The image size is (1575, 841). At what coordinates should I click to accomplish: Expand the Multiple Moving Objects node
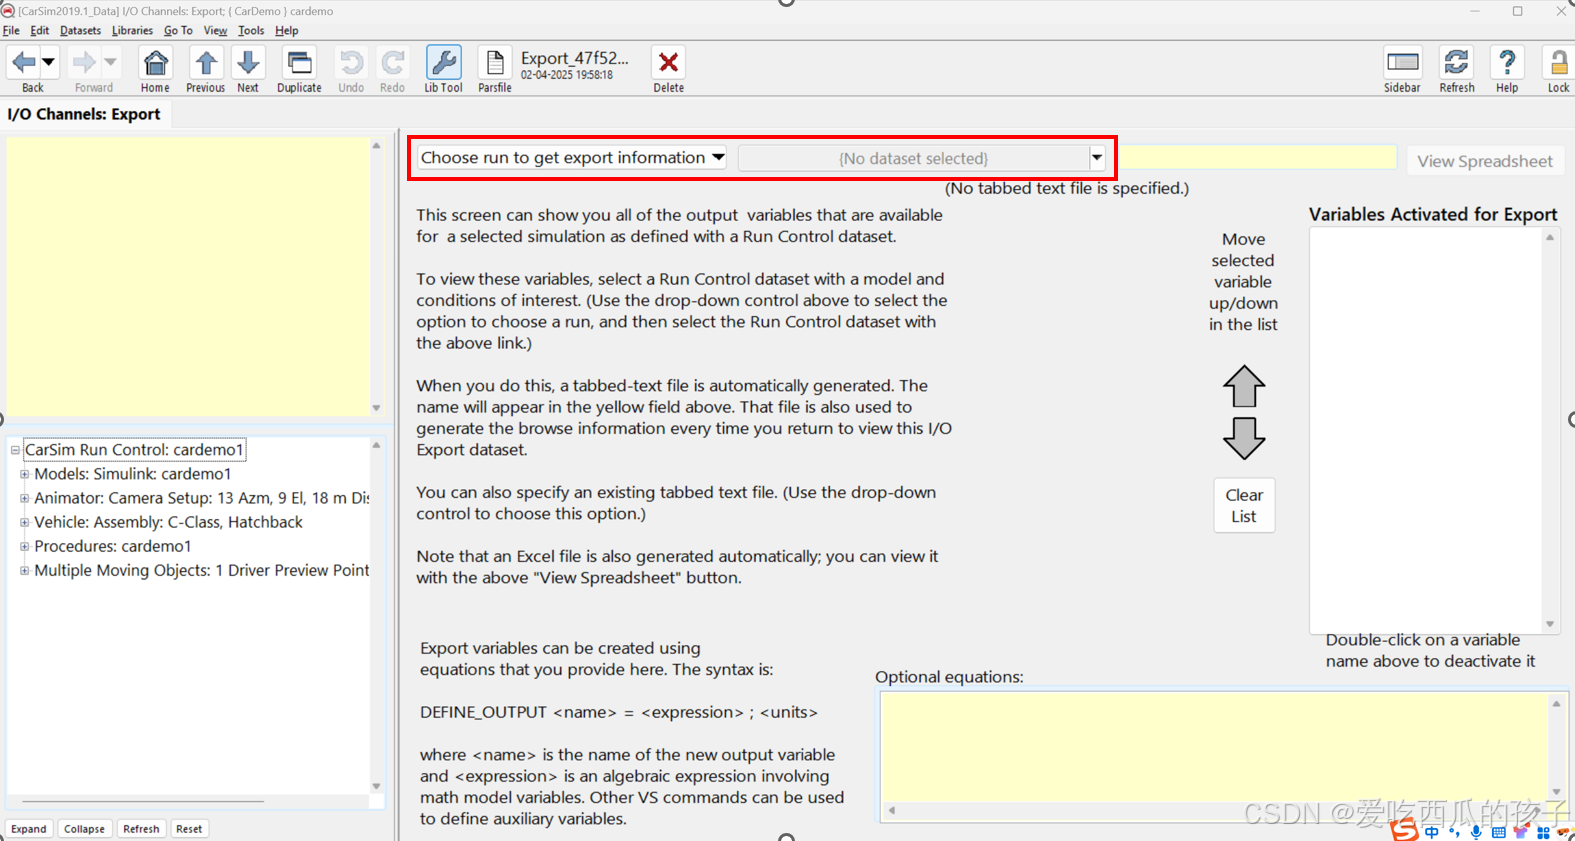point(24,570)
